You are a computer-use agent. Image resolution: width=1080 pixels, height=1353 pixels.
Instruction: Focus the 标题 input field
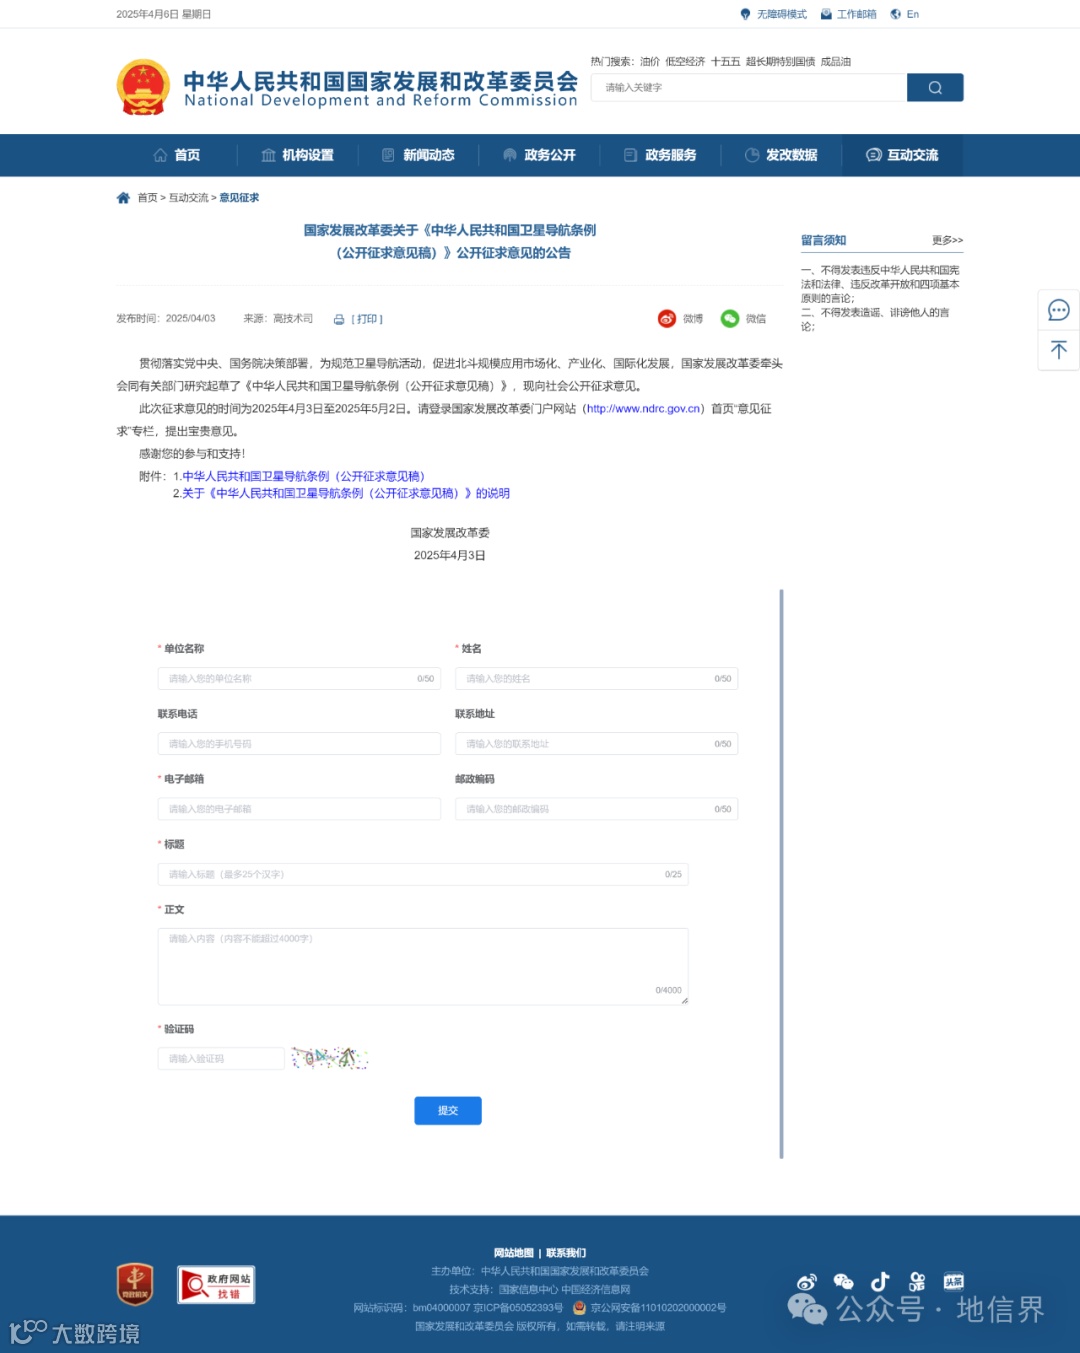(423, 874)
